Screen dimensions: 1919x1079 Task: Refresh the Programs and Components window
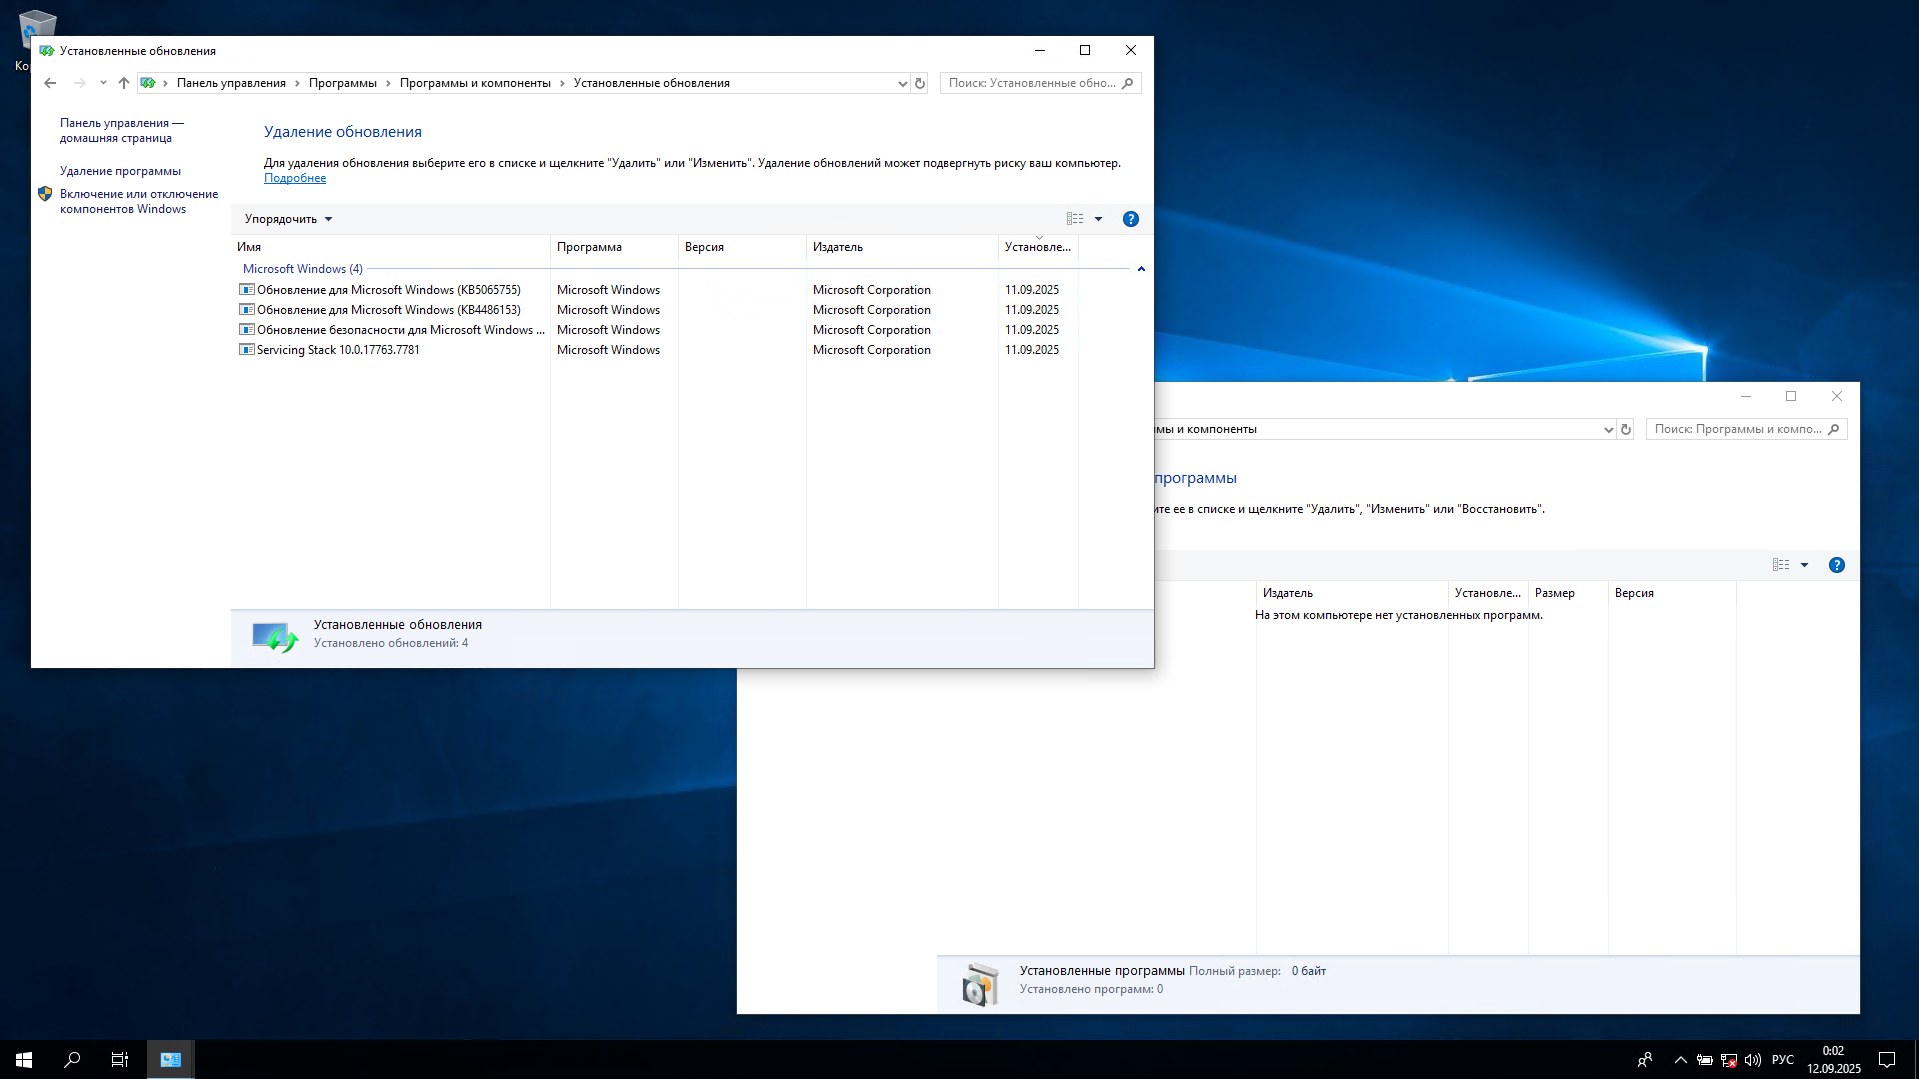1626,429
